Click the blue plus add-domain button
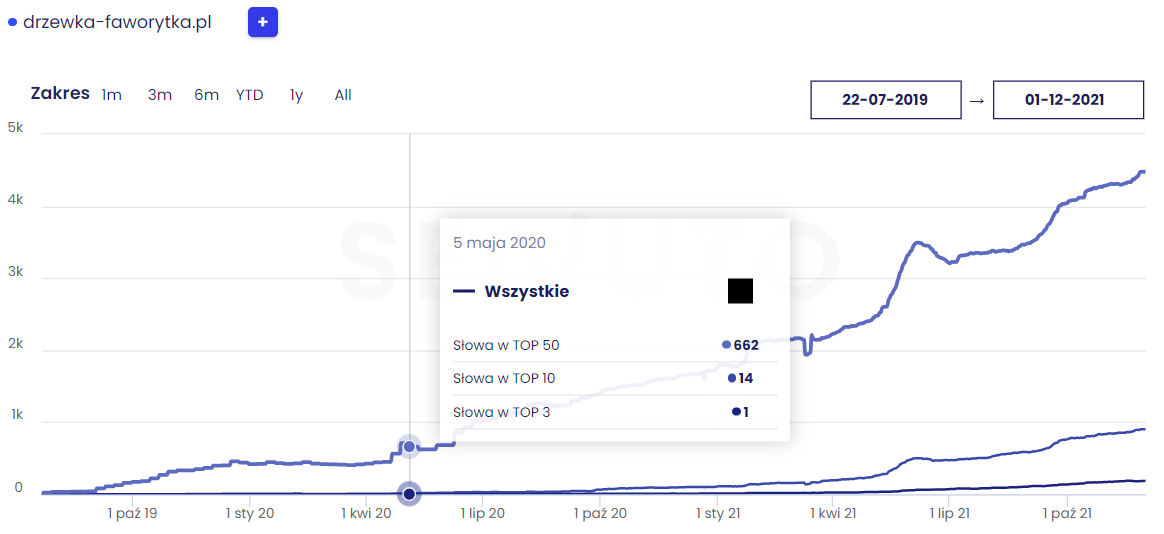Viewport: 1164px width, 534px height. point(263,22)
